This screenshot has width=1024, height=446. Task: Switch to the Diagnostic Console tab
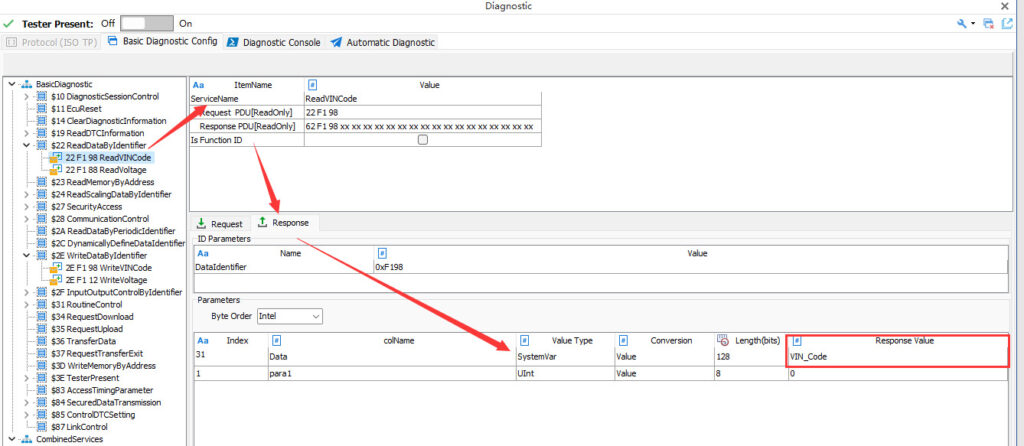pyautogui.click(x=274, y=42)
